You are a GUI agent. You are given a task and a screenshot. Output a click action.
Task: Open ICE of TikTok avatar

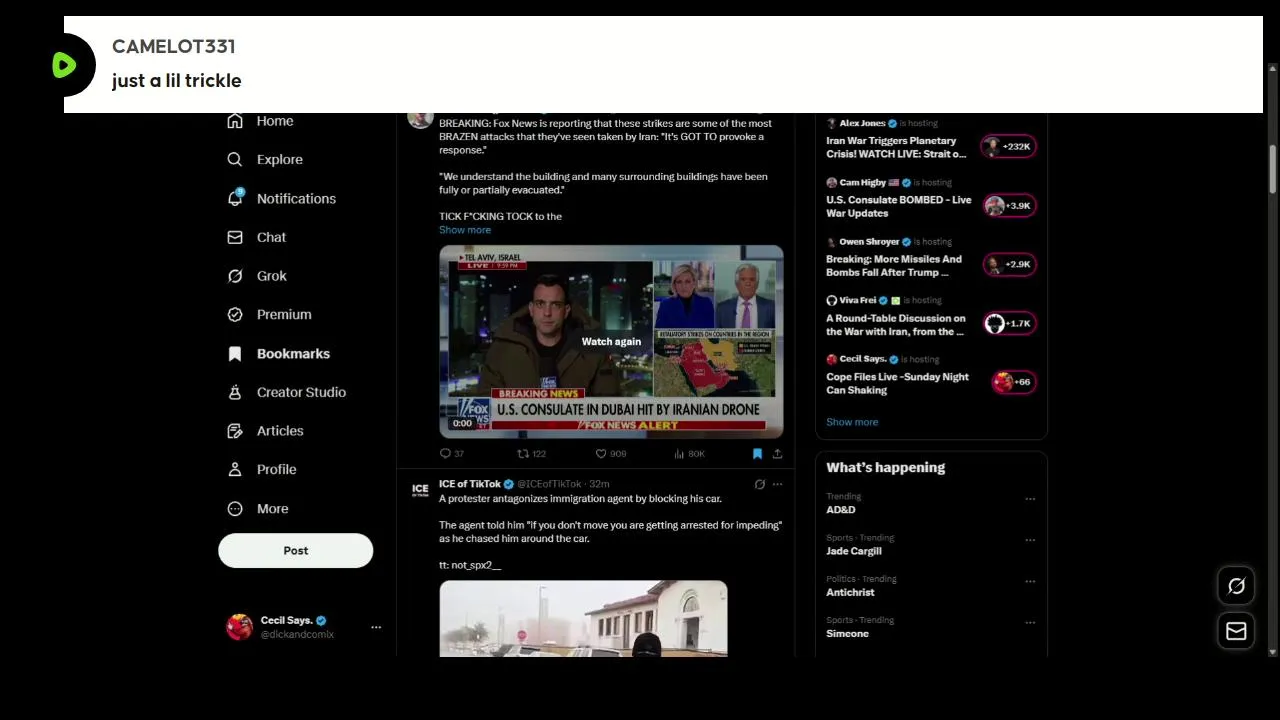[x=420, y=489]
